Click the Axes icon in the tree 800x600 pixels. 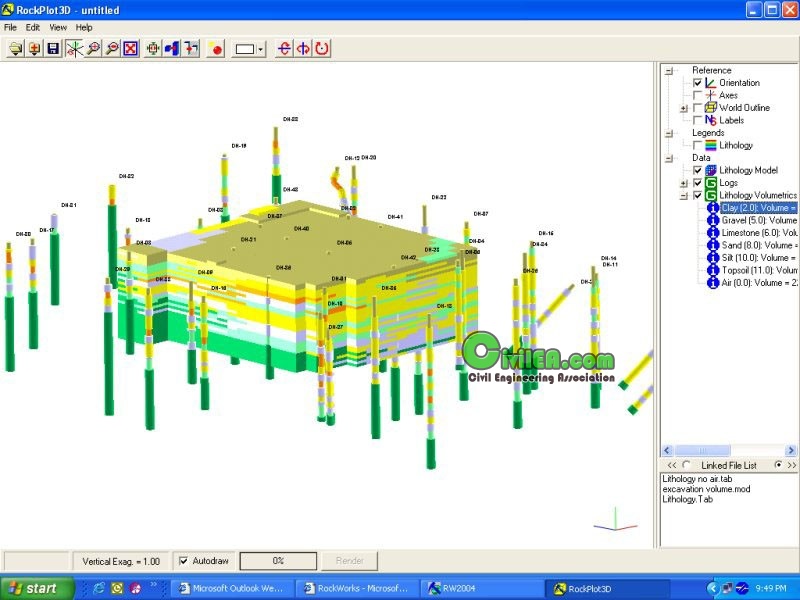click(x=711, y=95)
